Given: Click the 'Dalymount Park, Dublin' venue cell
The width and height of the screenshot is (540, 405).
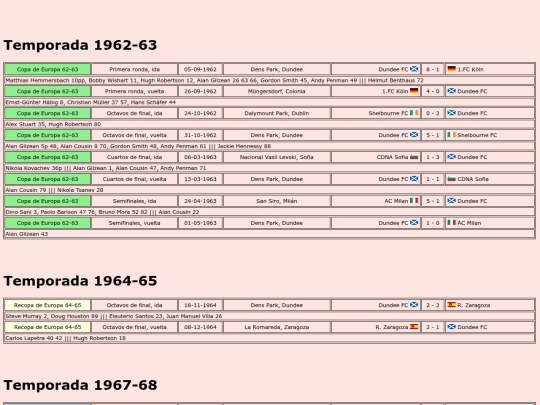Looking at the screenshot, I should tap(277, 113).
